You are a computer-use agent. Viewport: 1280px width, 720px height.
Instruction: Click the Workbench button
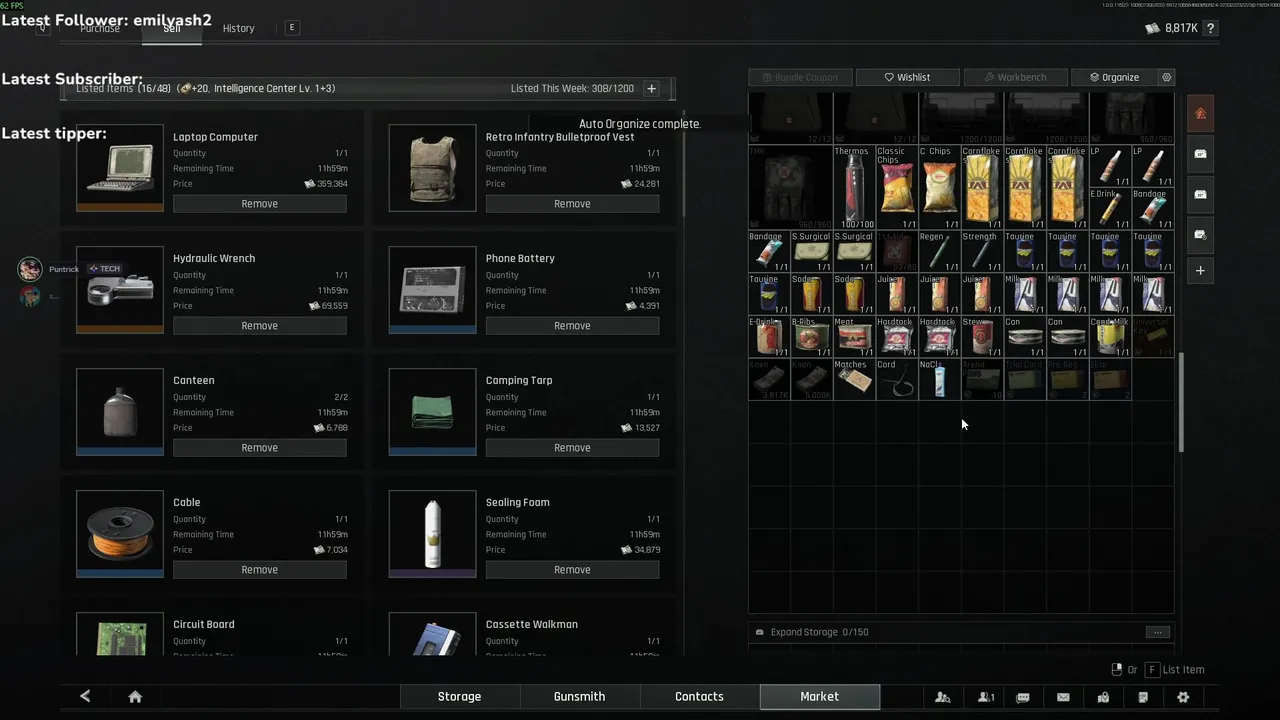coord(1014,77)
